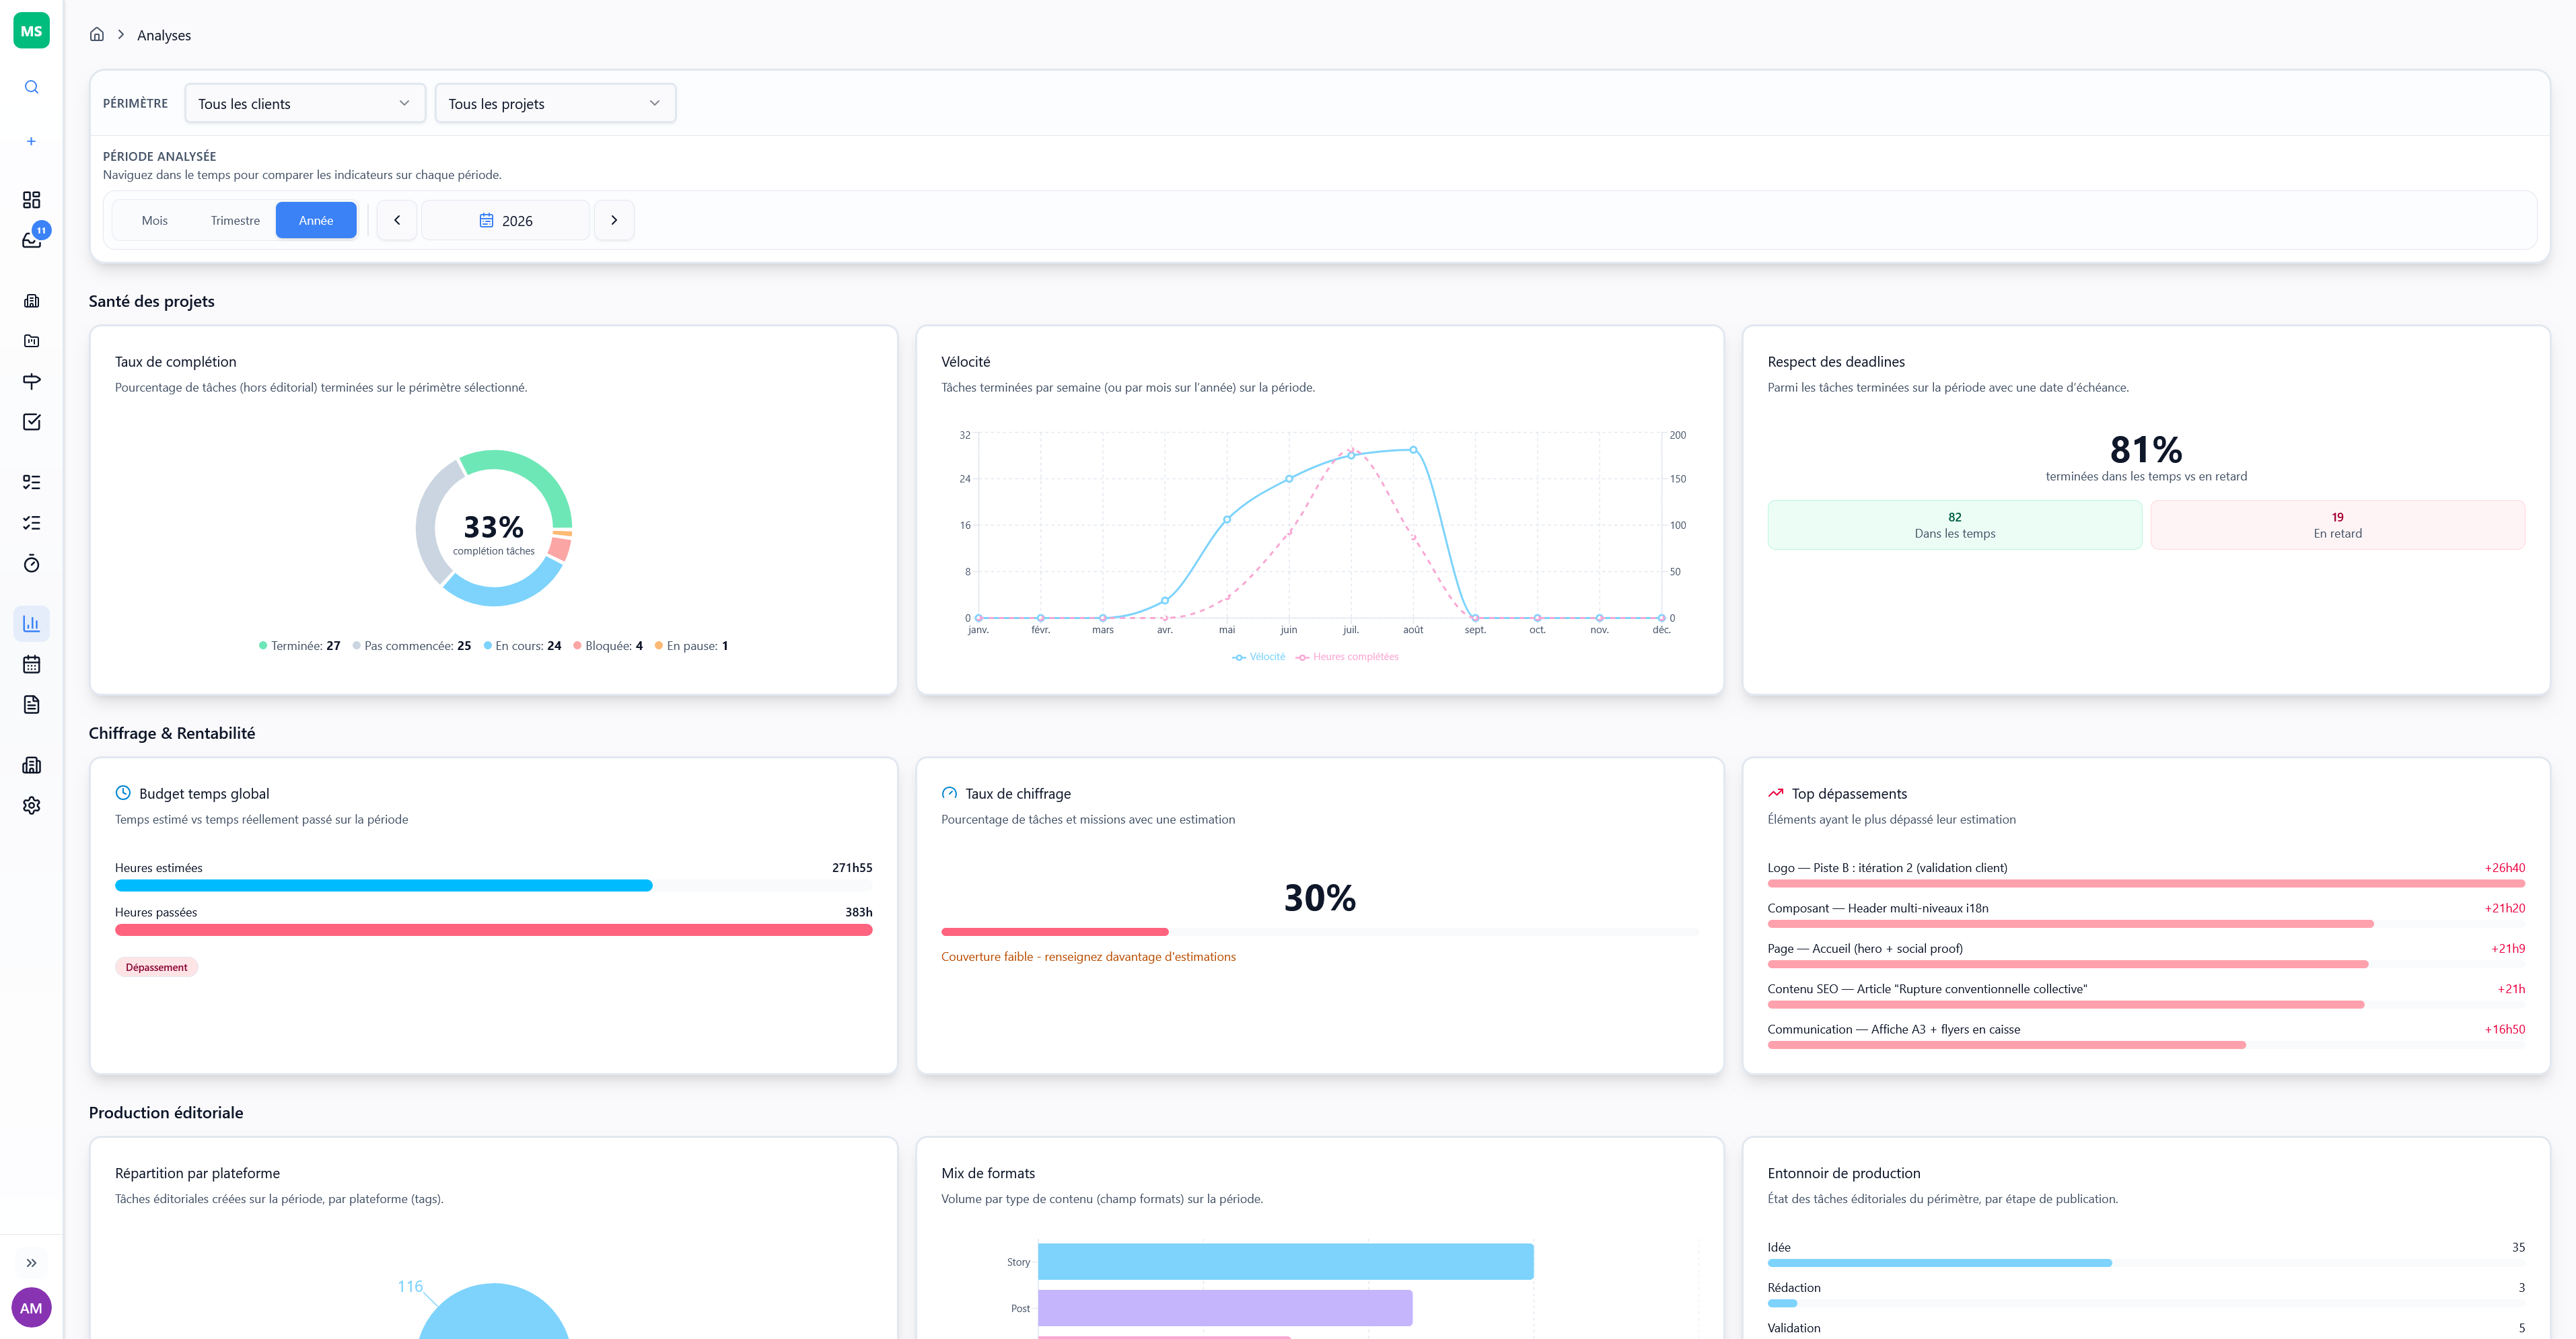Go to the next year with right chevron
Image resolution: width=2576 pixels, height=1339 pixels.
(614, 221)
